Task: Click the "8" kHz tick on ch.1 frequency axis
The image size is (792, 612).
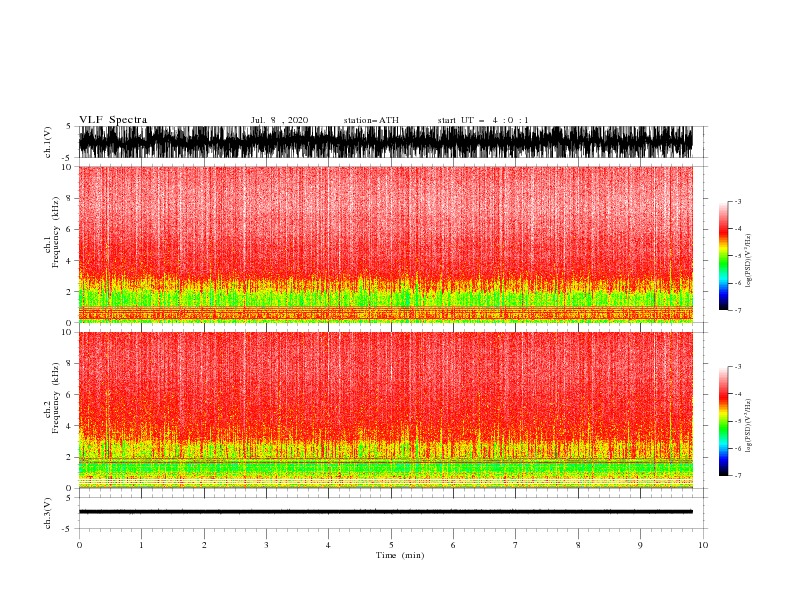Action: tap(69, 198)
